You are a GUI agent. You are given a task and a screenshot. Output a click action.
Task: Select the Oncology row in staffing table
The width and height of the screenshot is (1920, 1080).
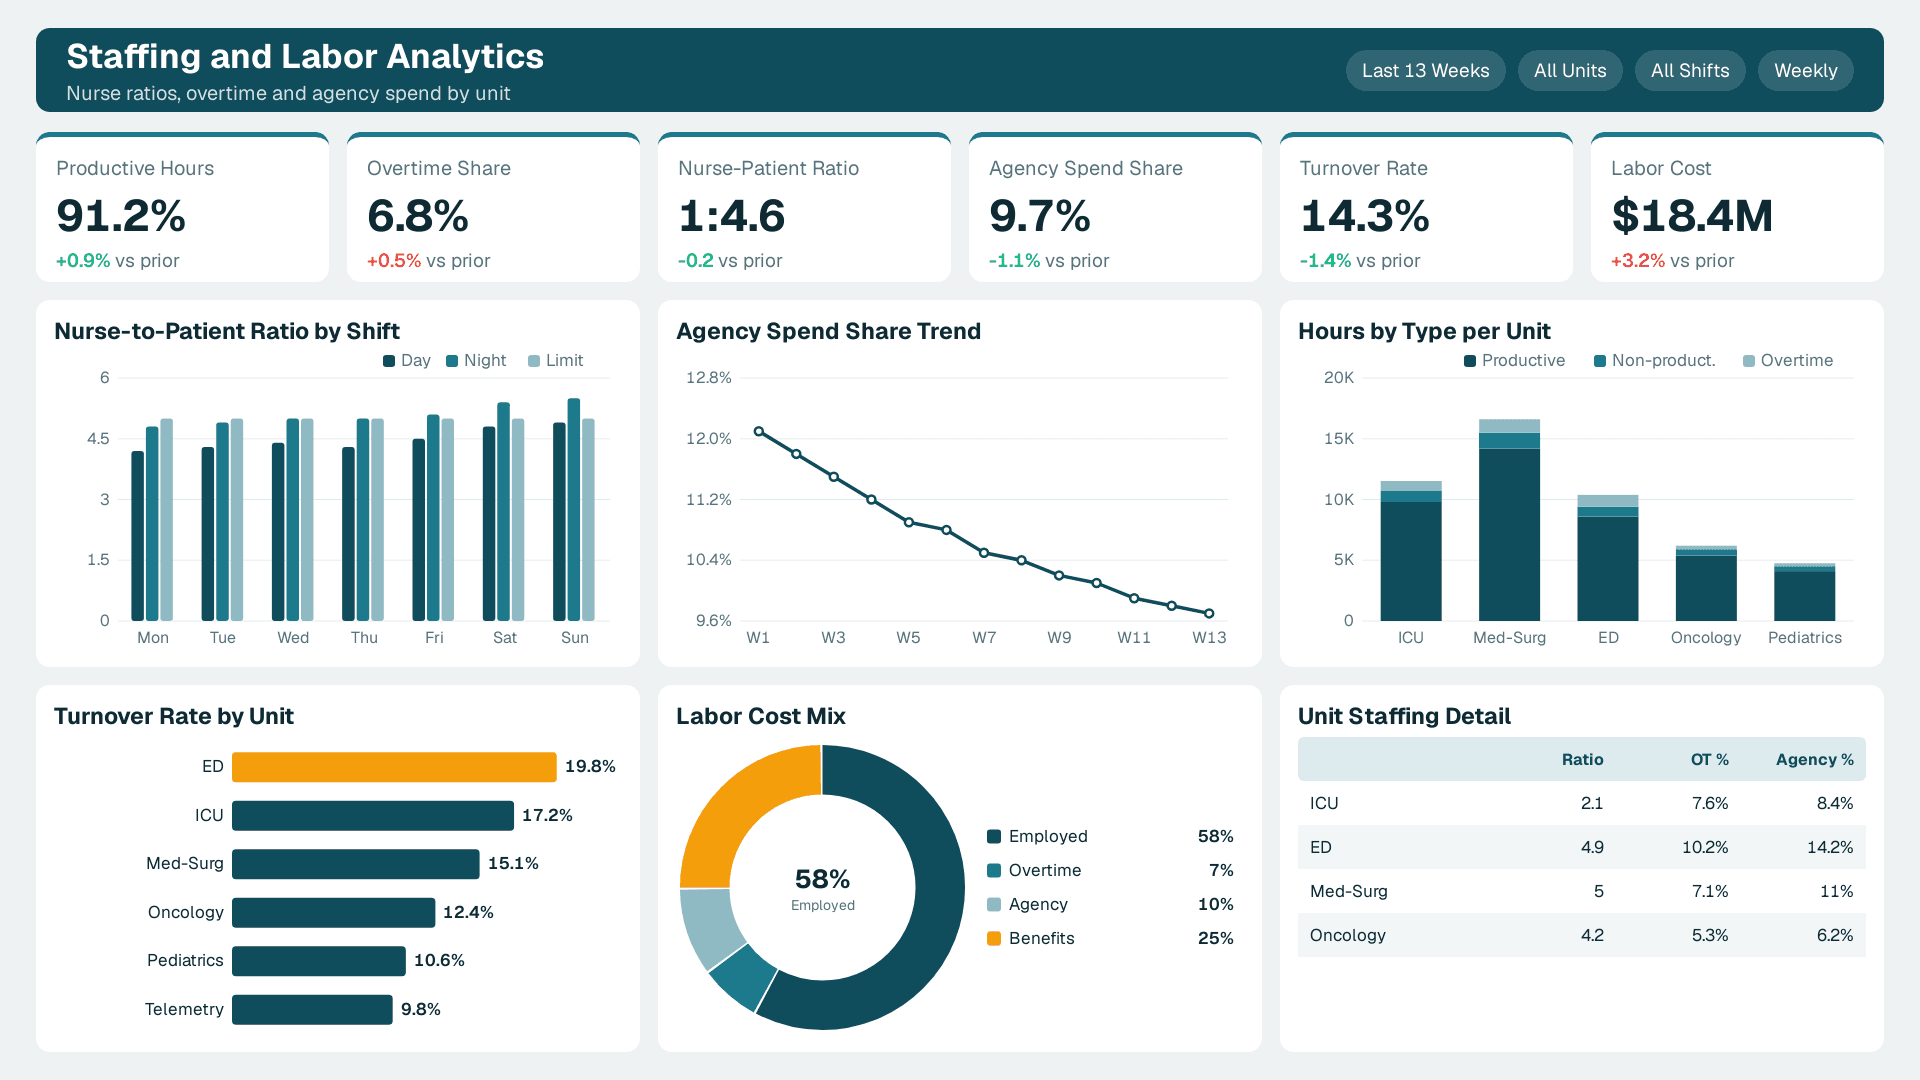tap(1581, 935)
